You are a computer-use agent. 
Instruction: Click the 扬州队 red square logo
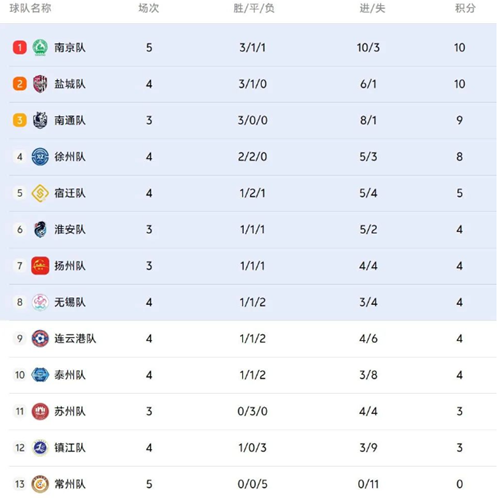[x=40, y=266]
